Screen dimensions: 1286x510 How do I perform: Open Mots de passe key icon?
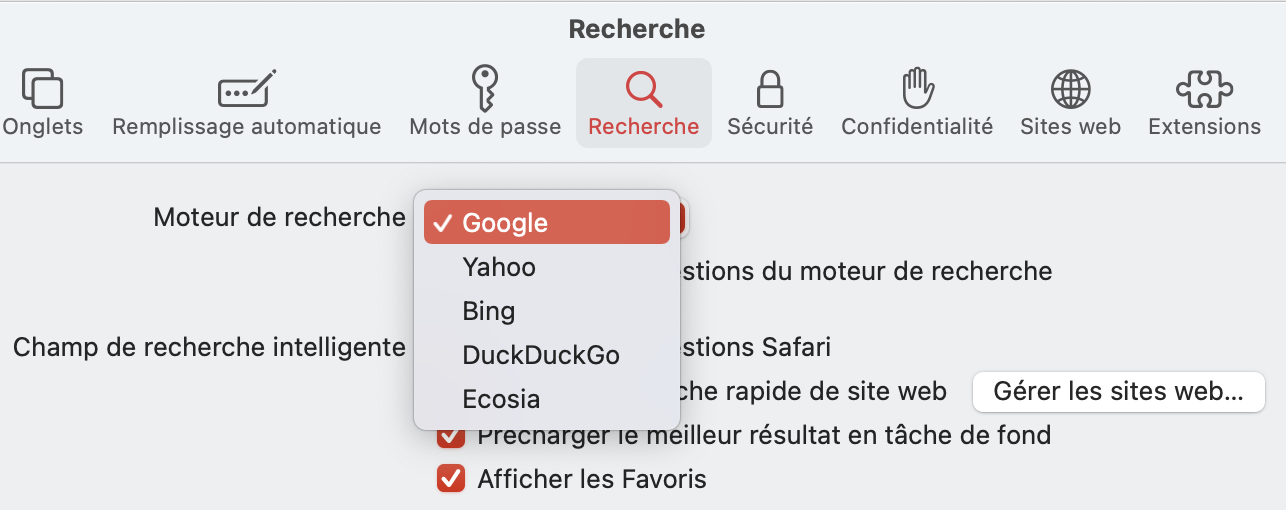pyautogui.click(x=485, y=89)
